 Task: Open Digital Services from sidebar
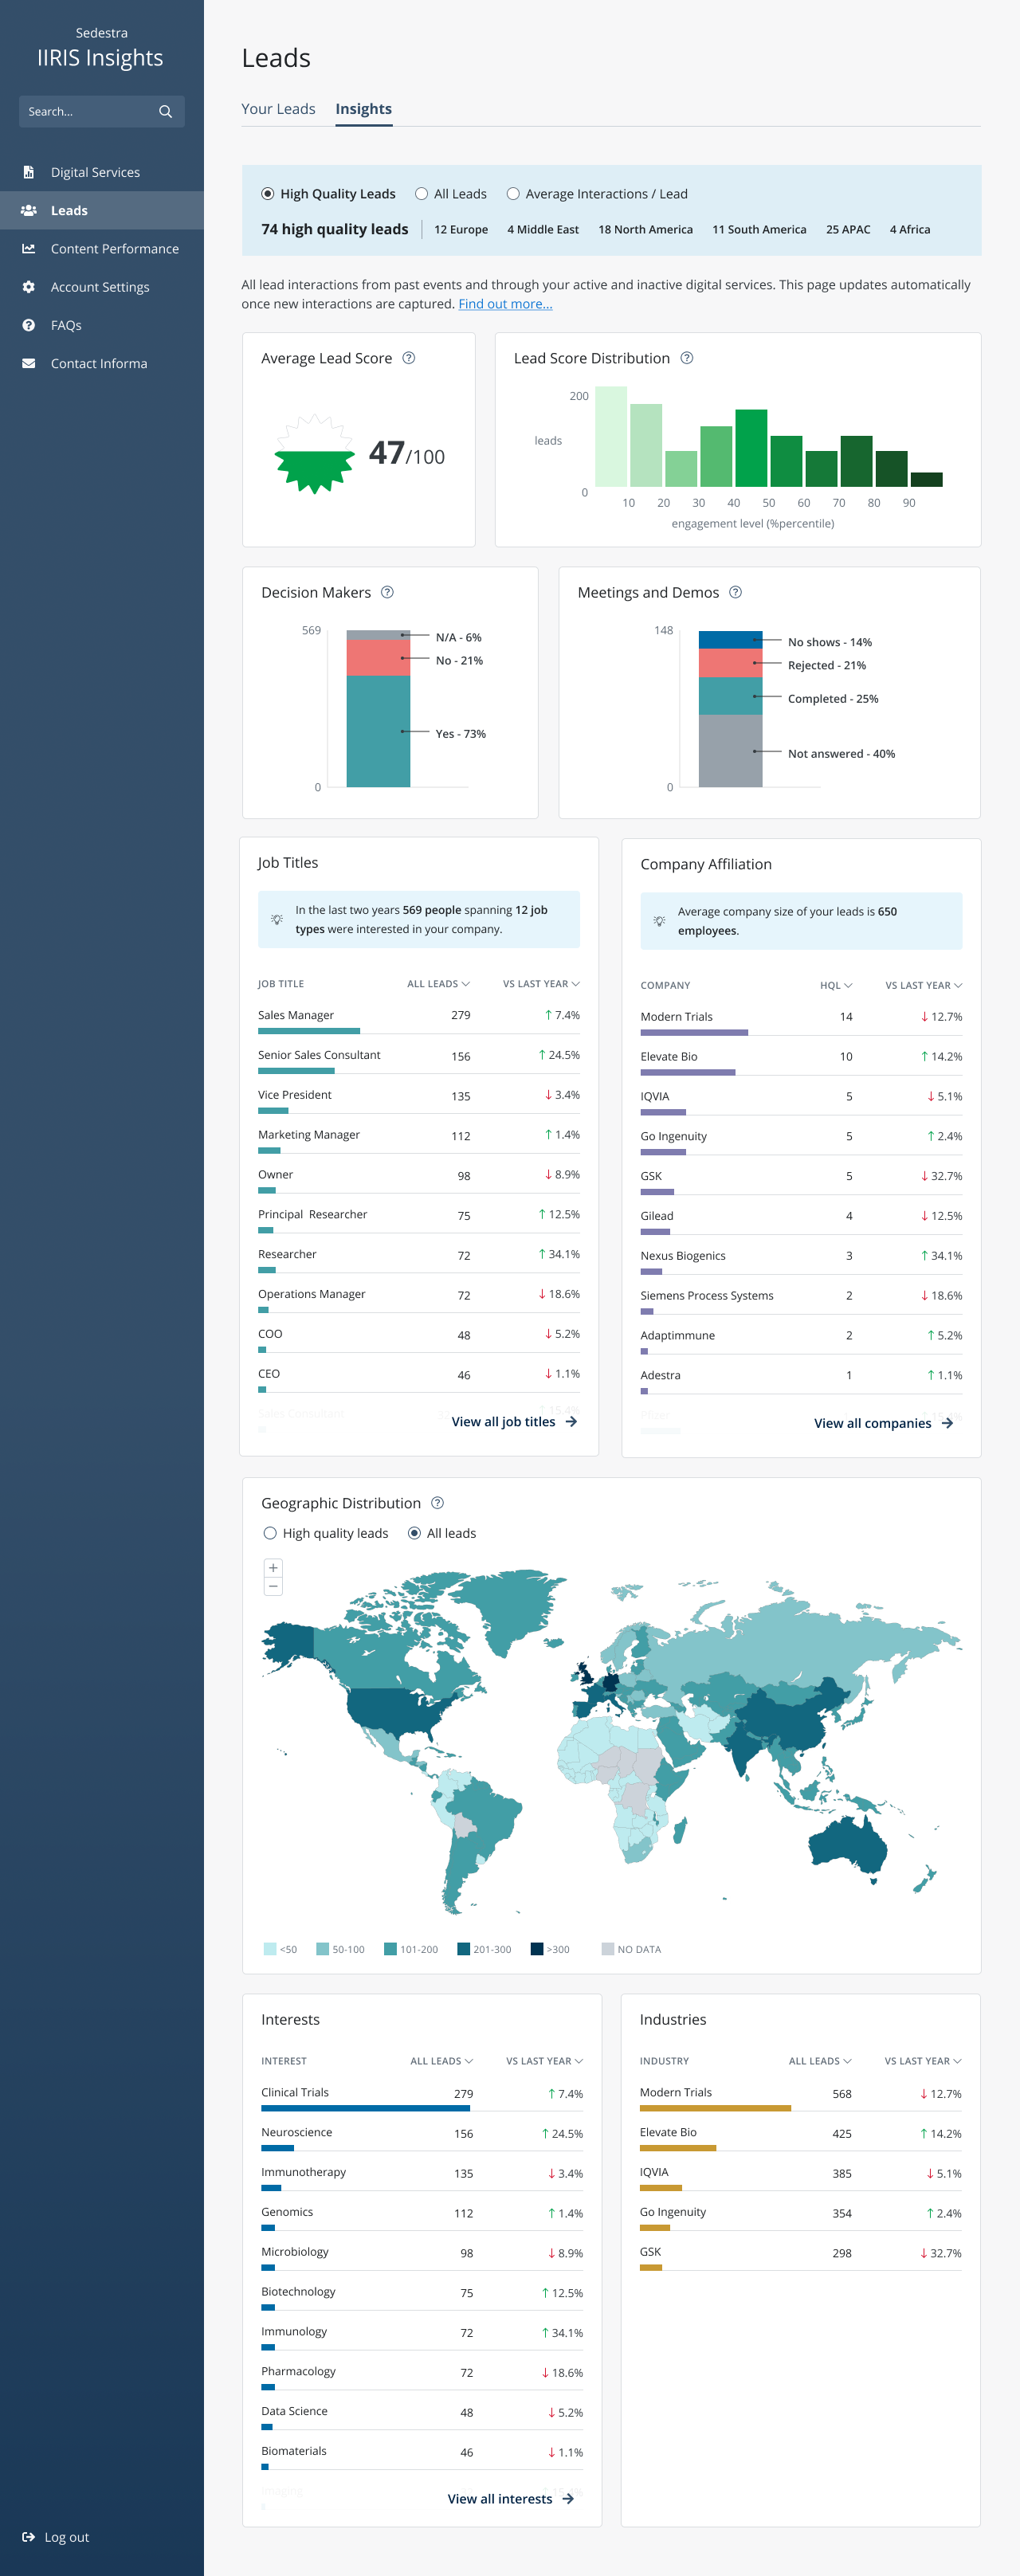[102, 172]
